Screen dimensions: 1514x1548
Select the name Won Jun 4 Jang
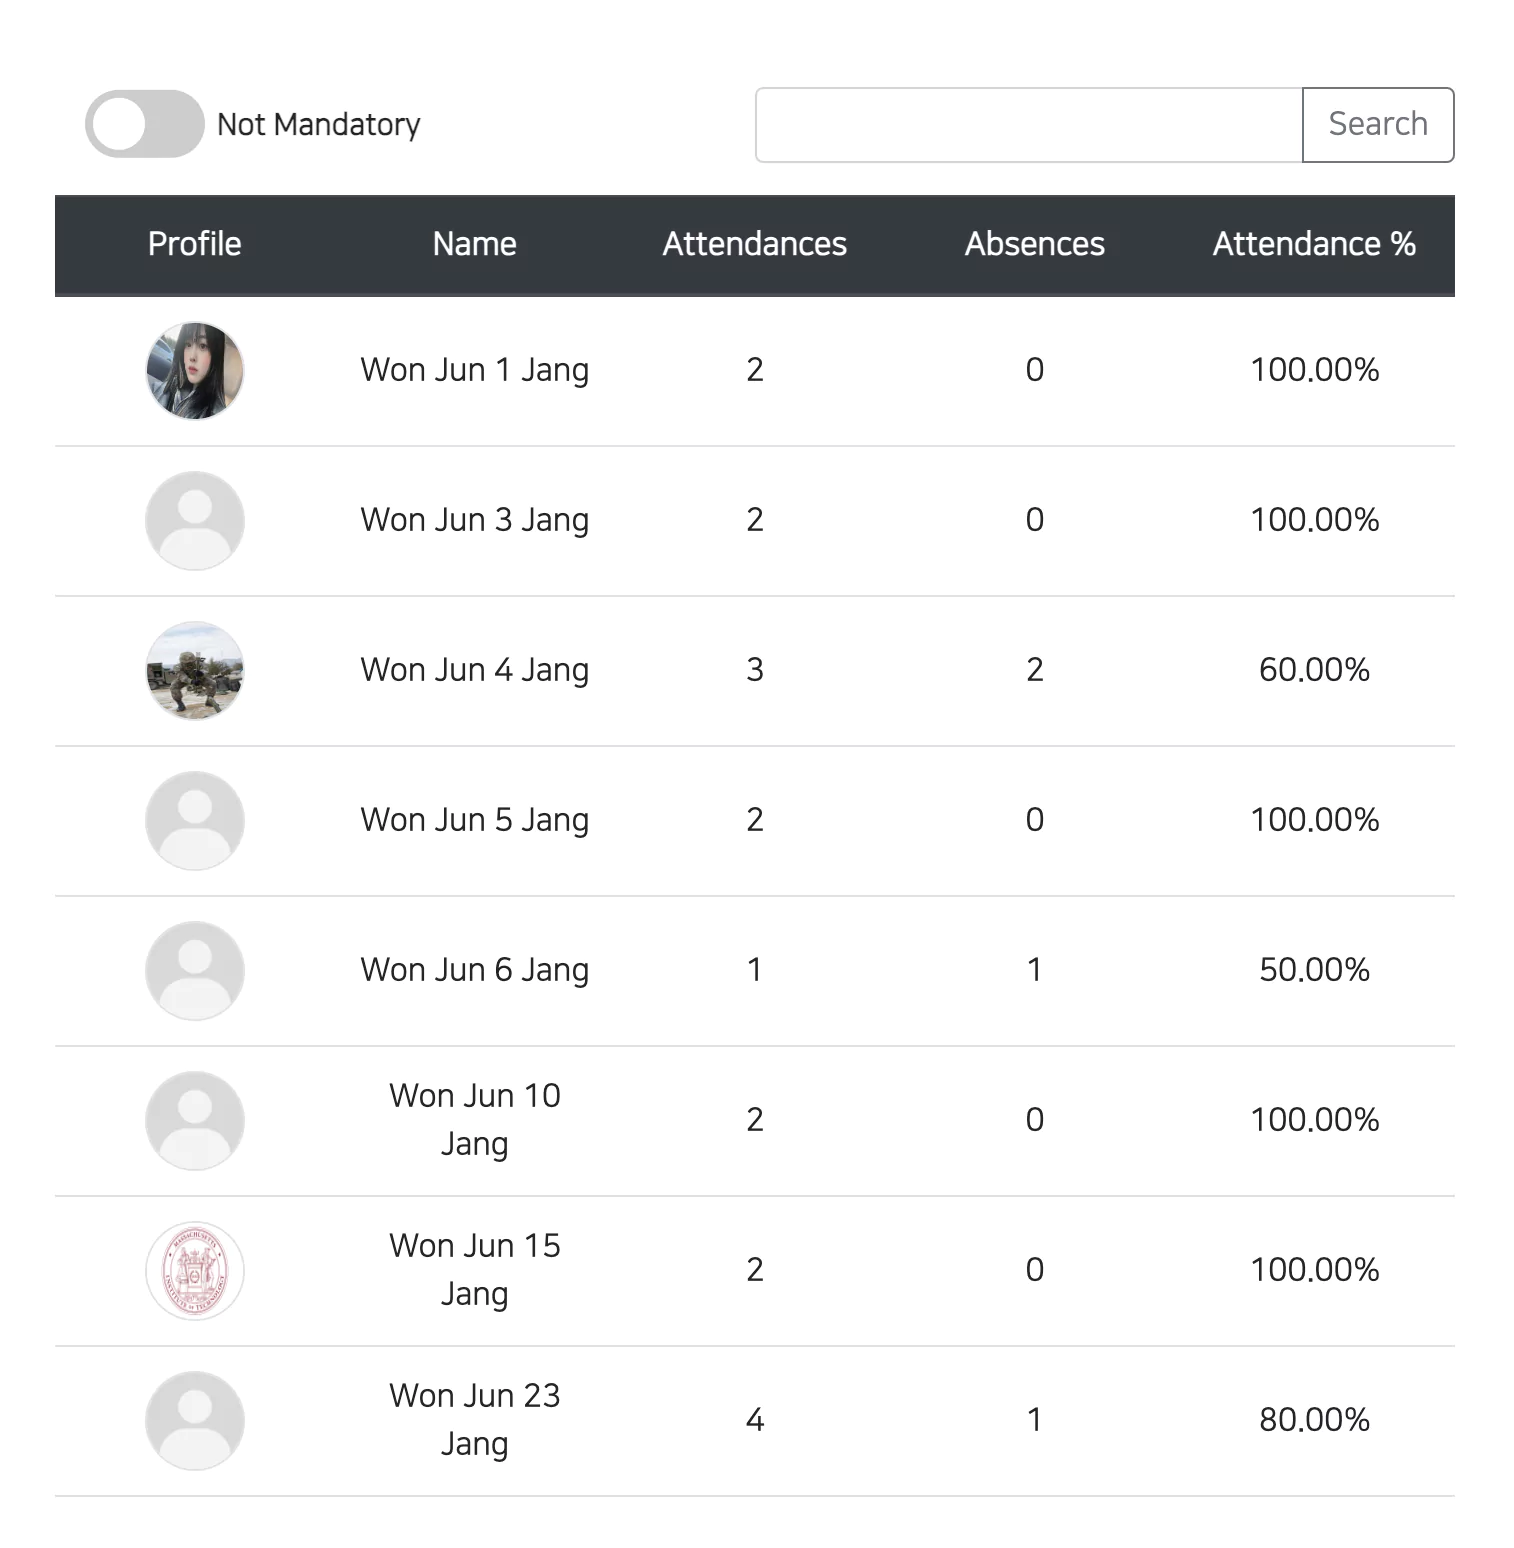[475, 670]
